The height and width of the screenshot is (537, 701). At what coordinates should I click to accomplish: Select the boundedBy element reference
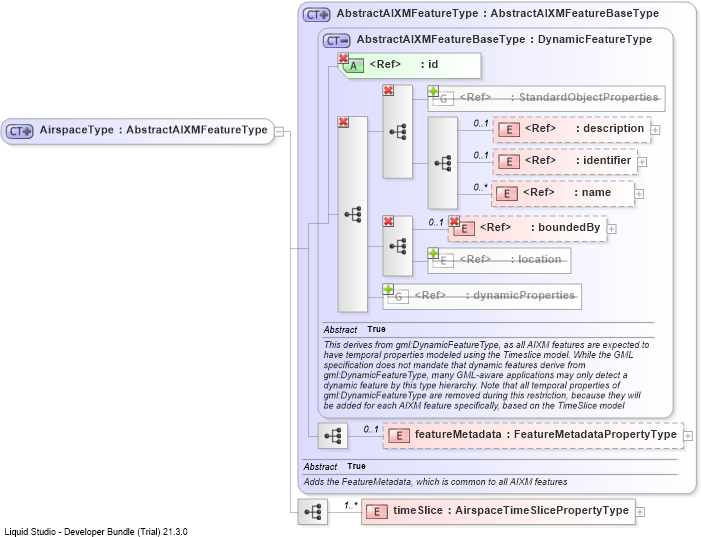528,228
